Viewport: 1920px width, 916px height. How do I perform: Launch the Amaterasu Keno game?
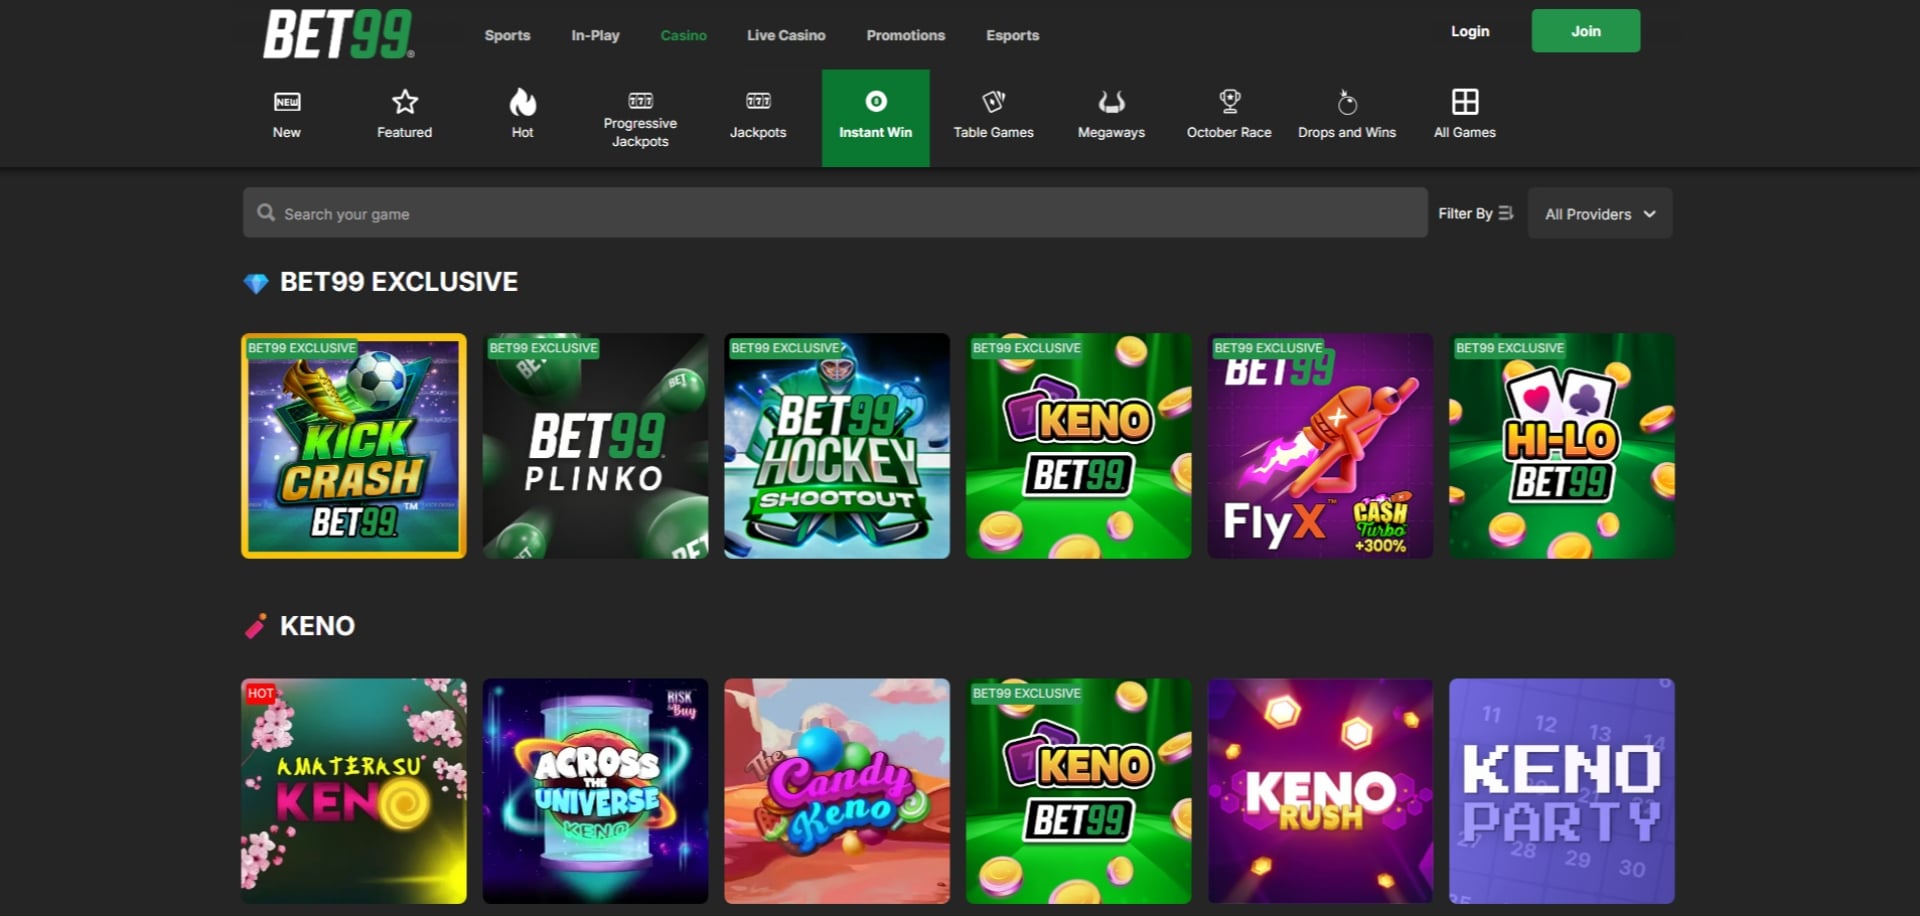point(354,791)
